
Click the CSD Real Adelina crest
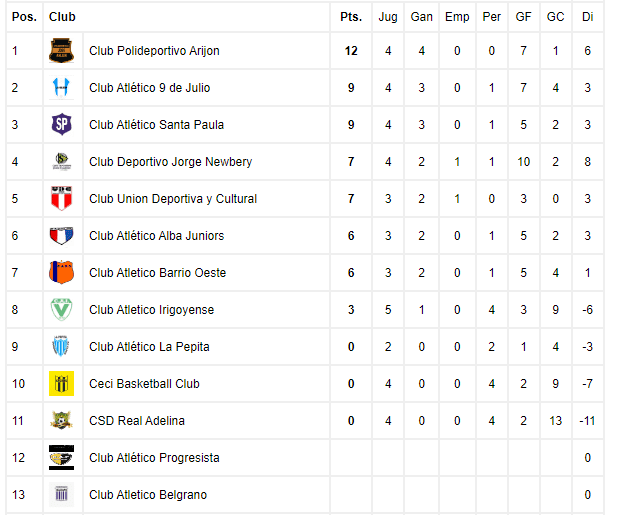[x=61, y=420]
